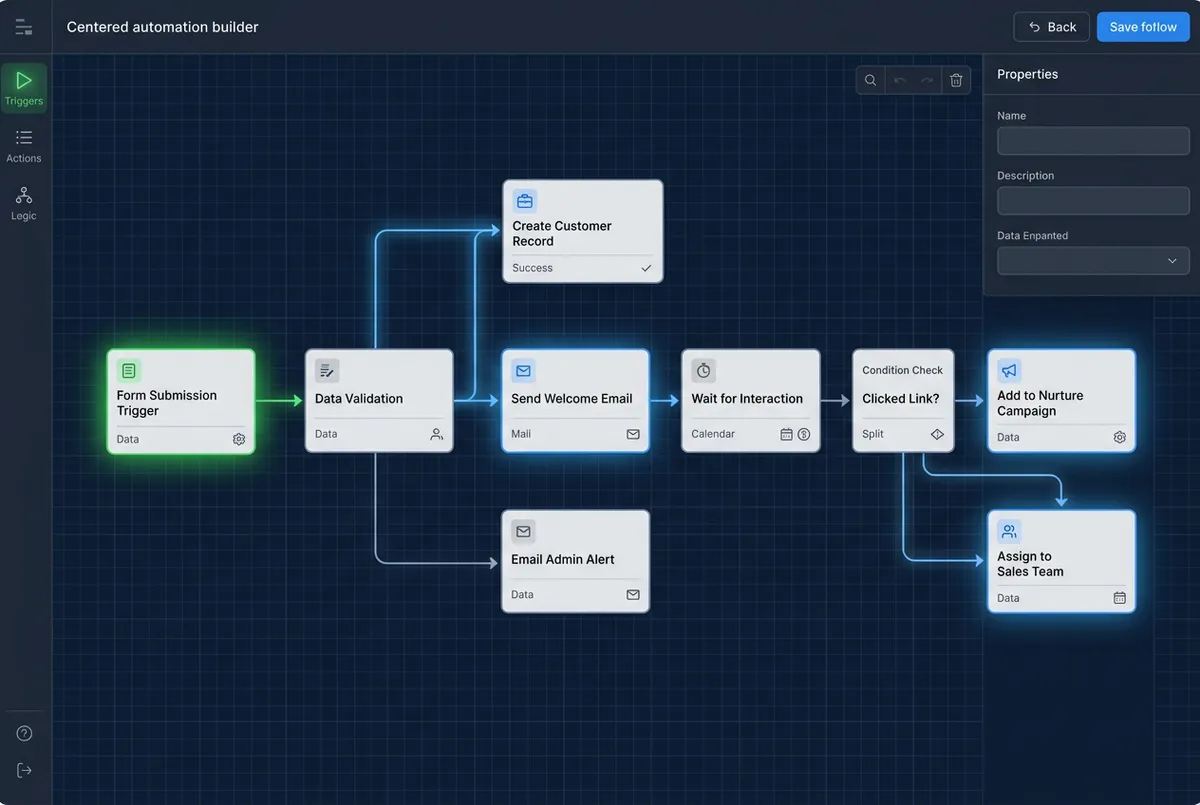Open the help question-mark icon

(x=24, y=733)
